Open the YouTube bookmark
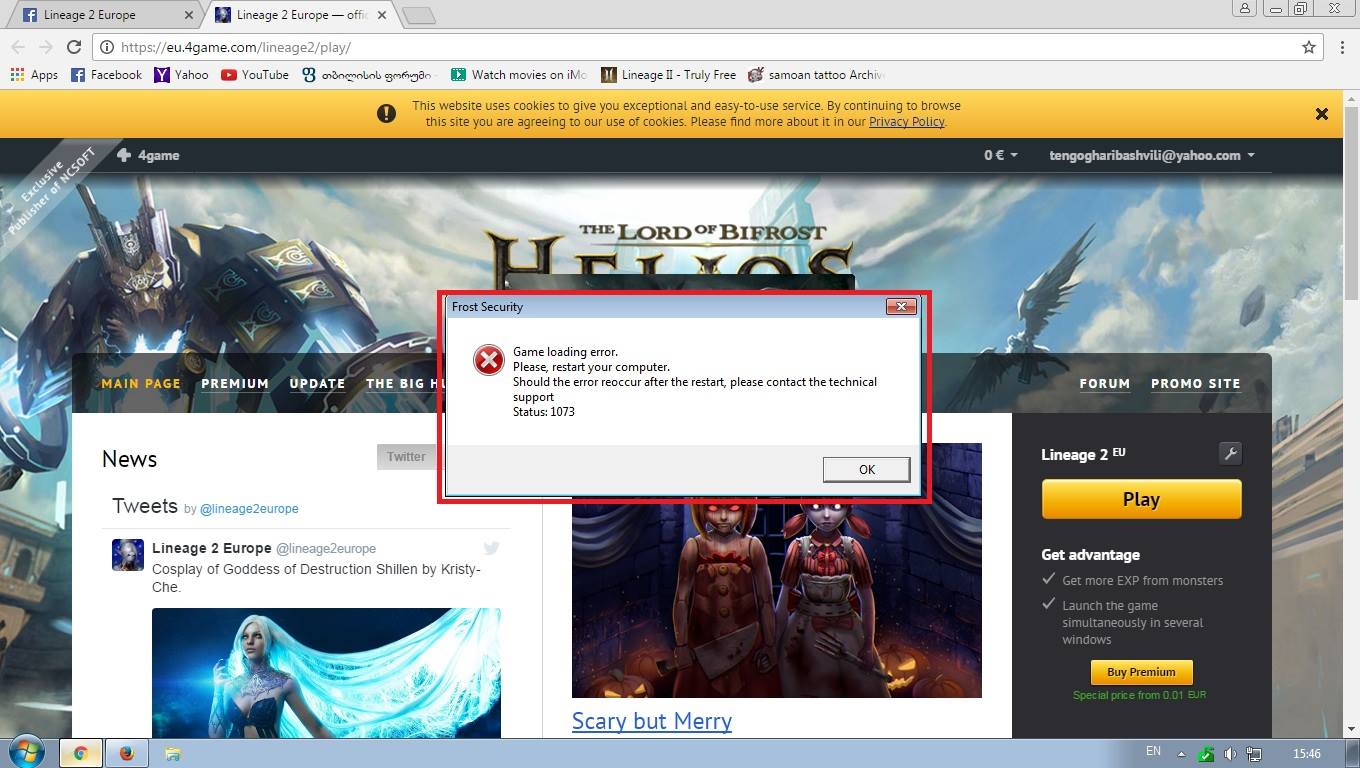This screenshot has width=1360, height=768. [x=255, y=75]
